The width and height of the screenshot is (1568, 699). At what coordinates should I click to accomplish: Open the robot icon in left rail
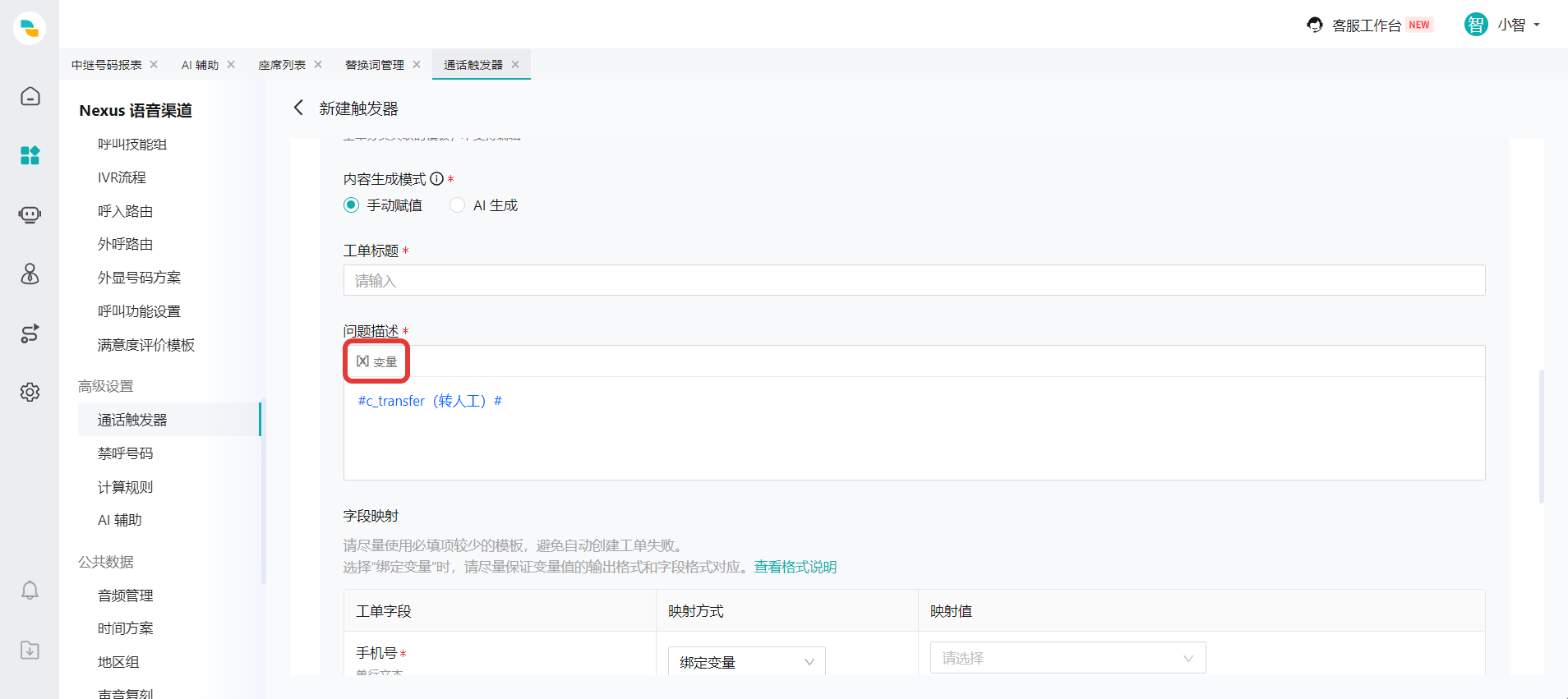30,214
